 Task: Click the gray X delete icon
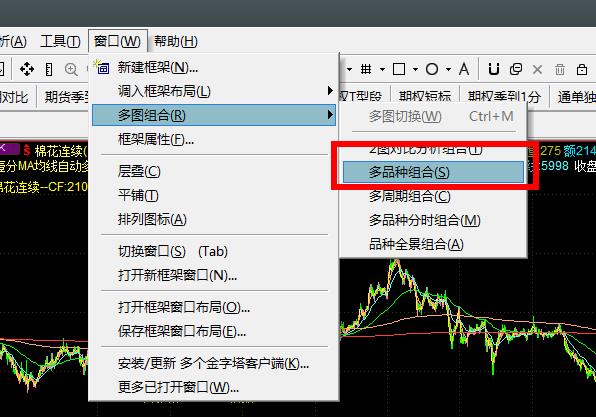pos(537,70)
